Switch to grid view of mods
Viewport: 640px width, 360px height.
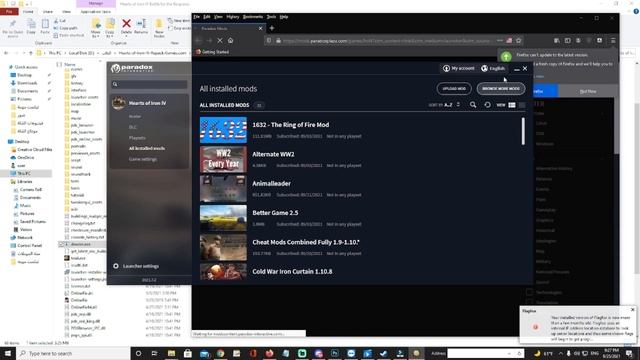pos(522,105)
